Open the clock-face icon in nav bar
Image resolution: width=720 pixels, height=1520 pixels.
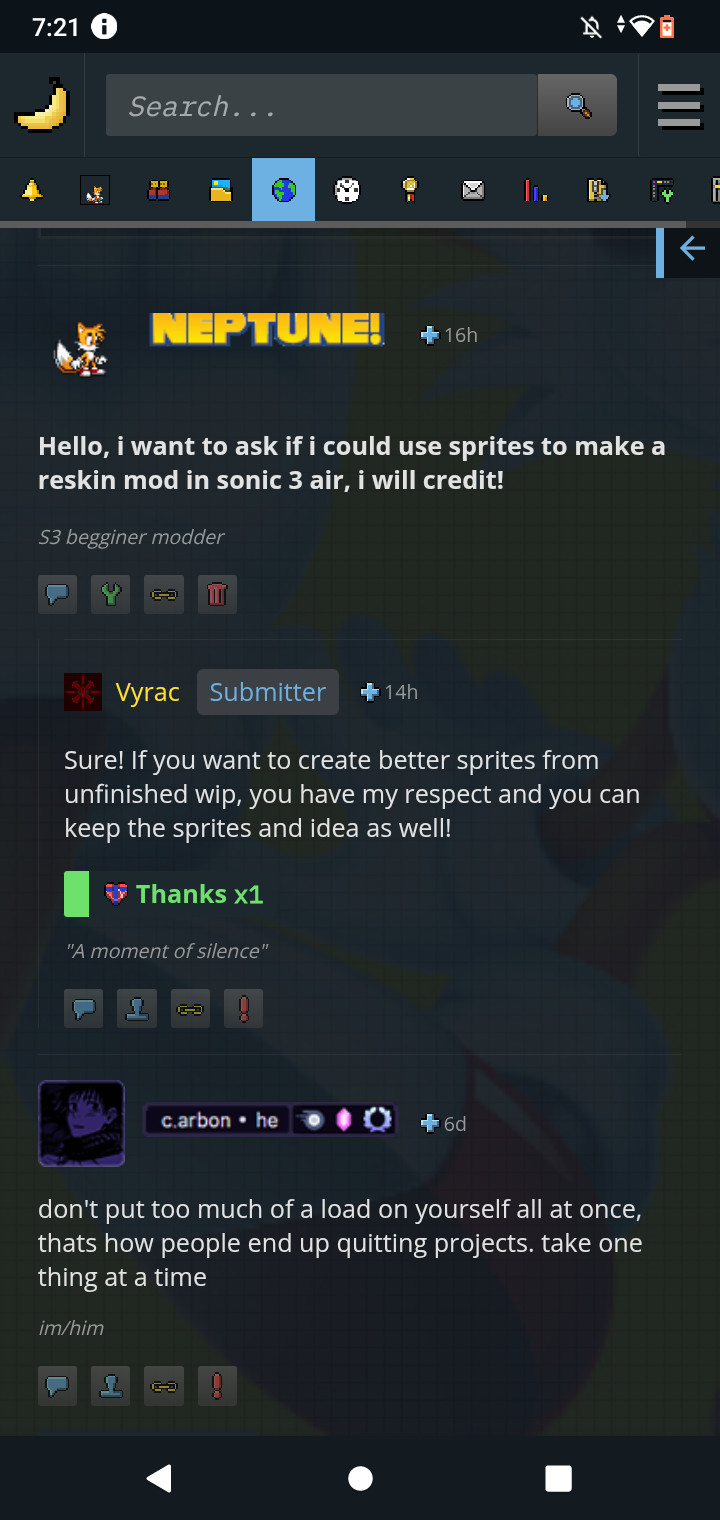(347, 189)
